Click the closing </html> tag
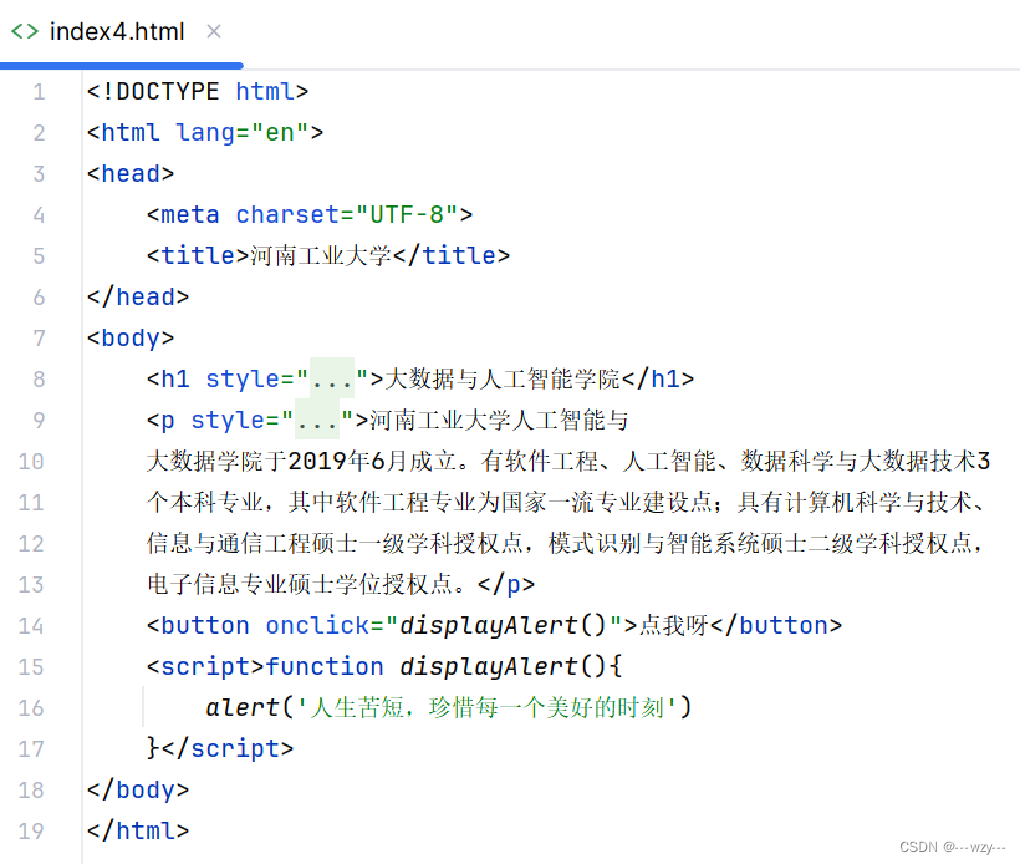Image resolution: width=1021 pixels, height=864 pixels. click(138, 831)
